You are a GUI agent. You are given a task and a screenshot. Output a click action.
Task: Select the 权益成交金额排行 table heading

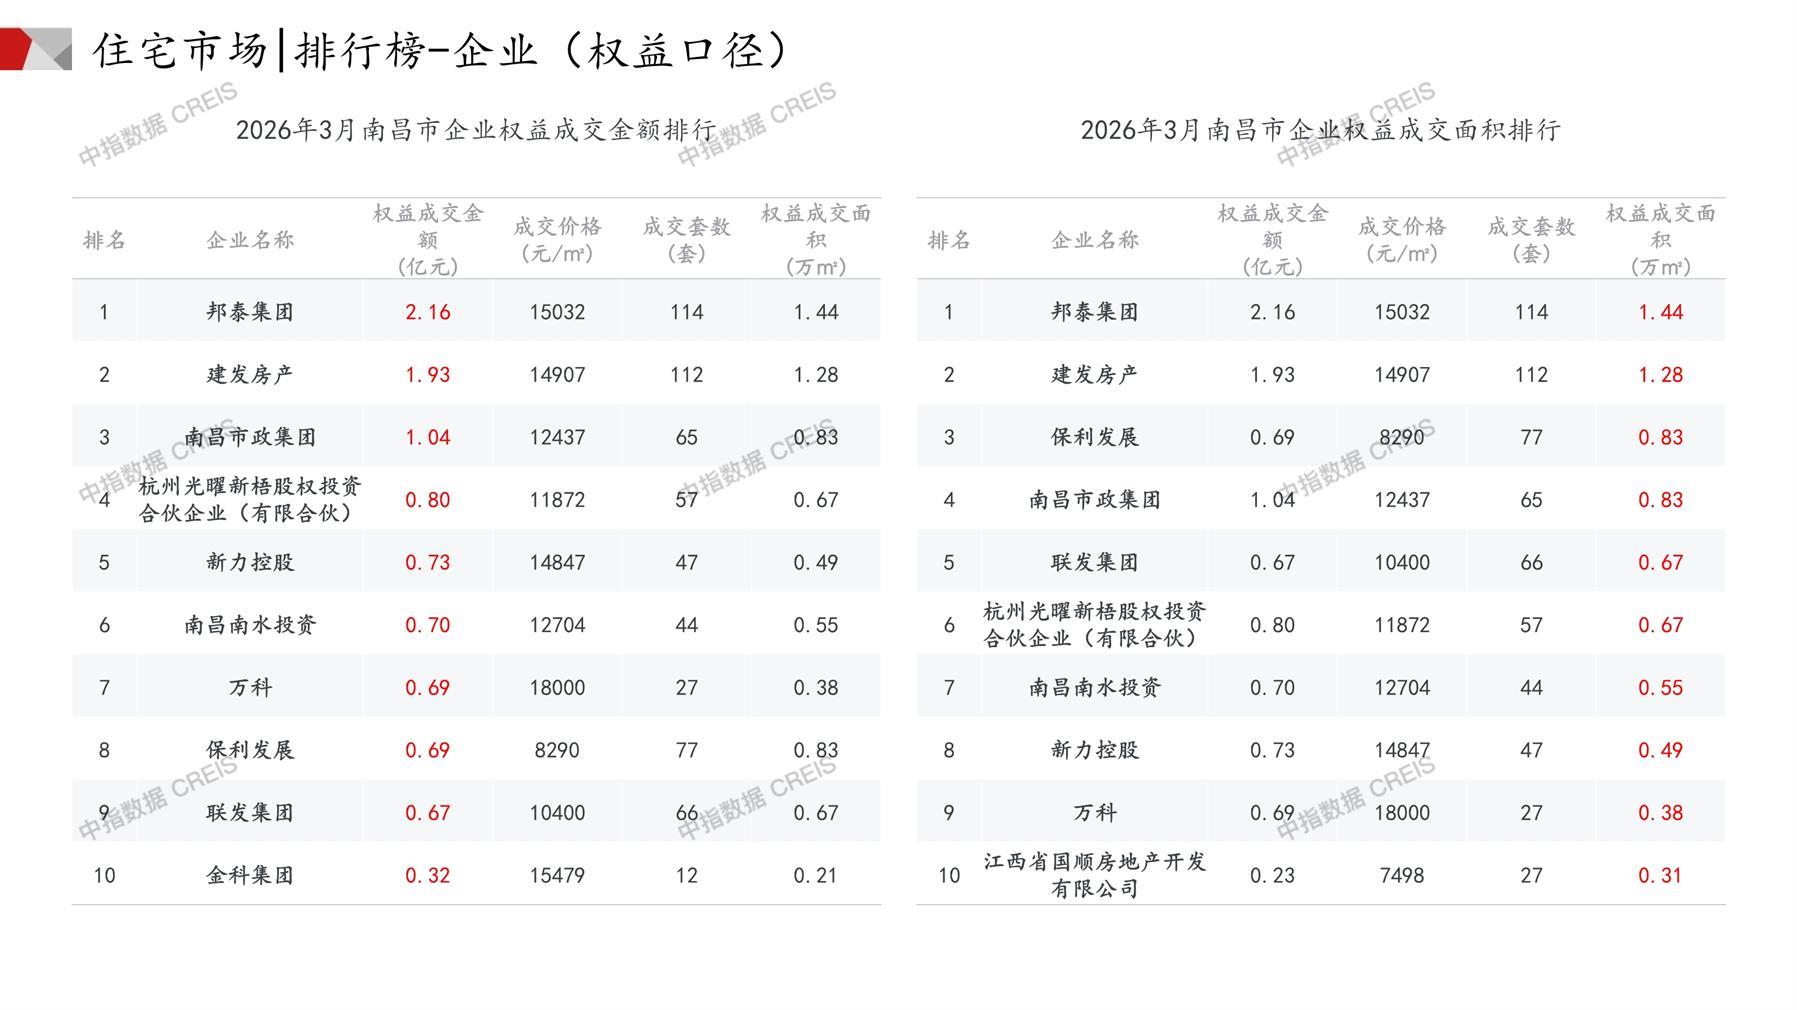click(476, 130)
